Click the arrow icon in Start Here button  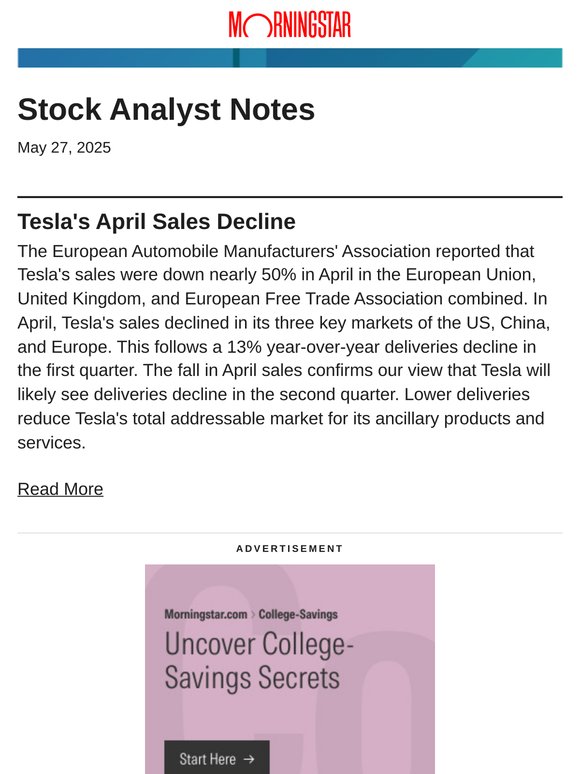[249, 759]
